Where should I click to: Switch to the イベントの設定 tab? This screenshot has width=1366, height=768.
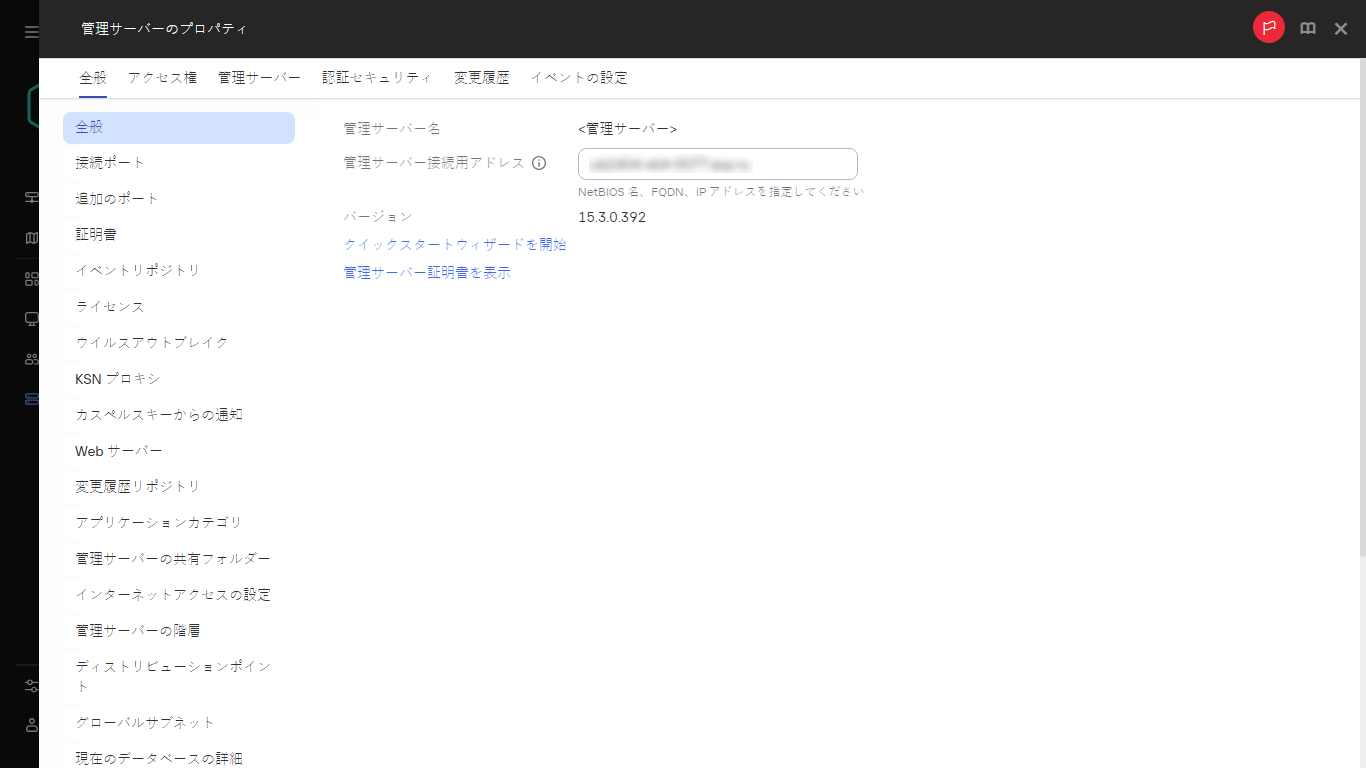tap(580, 77)
